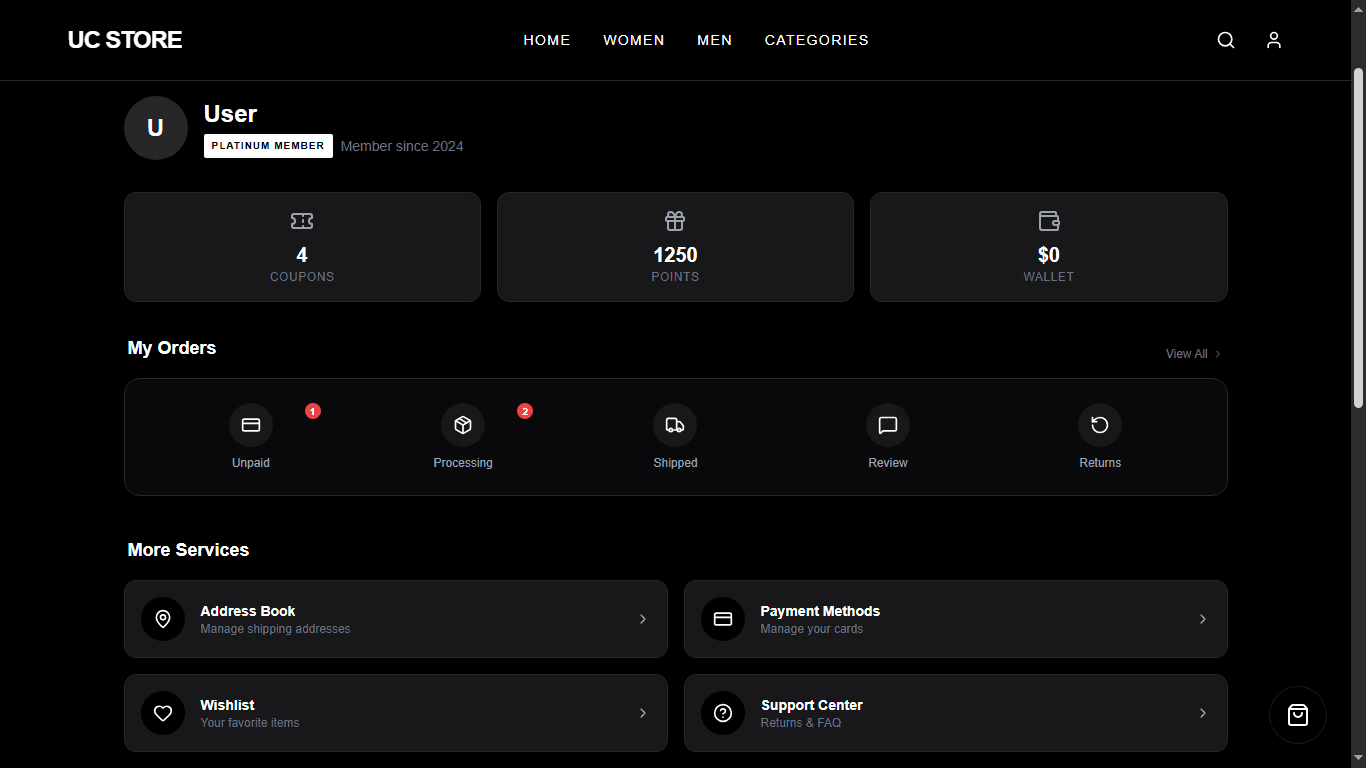The width and height of the screenshot is (1366, 768).
Task: Open Review chat bubble icon
Action: pos(888,425)
